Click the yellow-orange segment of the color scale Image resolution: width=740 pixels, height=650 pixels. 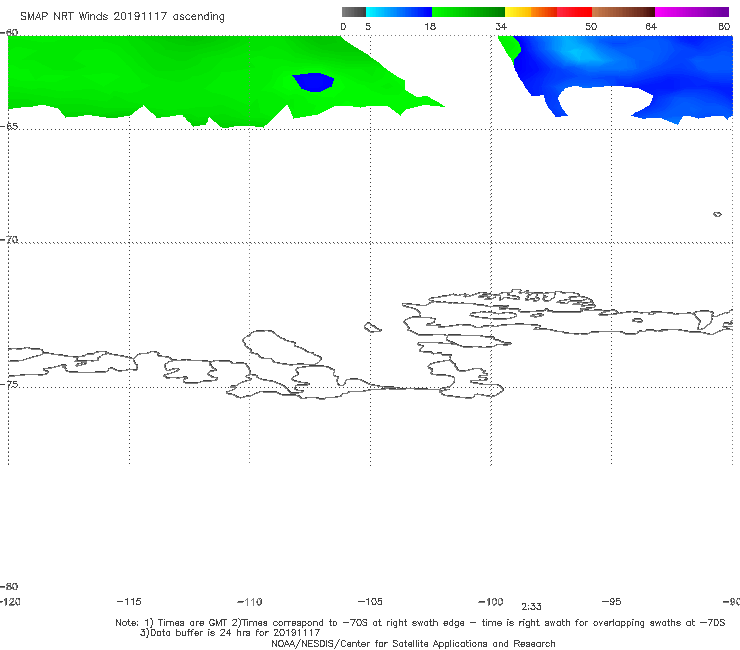531,12
